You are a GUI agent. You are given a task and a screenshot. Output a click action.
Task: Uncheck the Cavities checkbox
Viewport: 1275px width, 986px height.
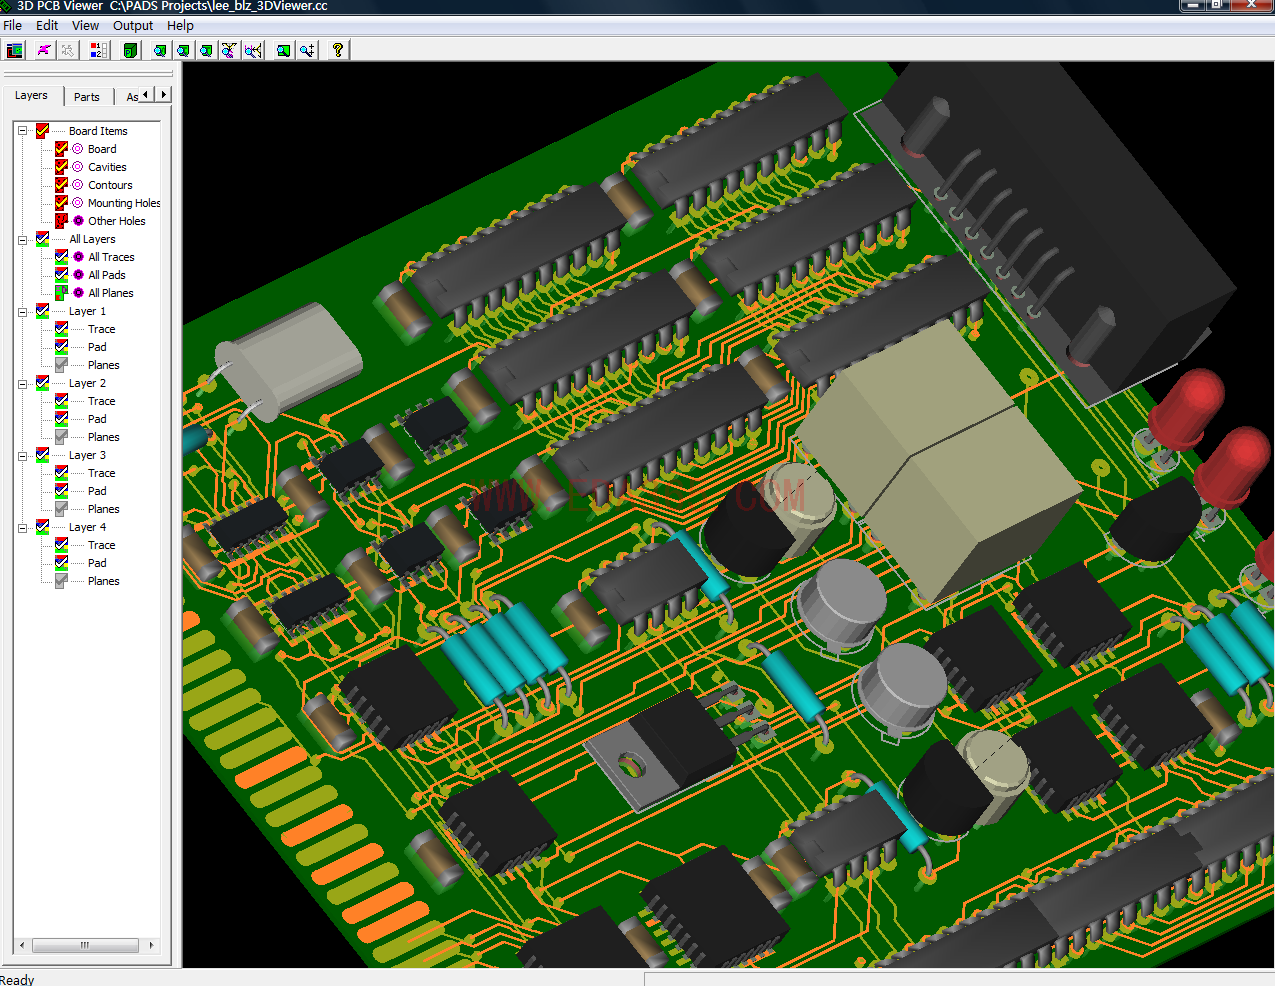(x=61, y=167)
